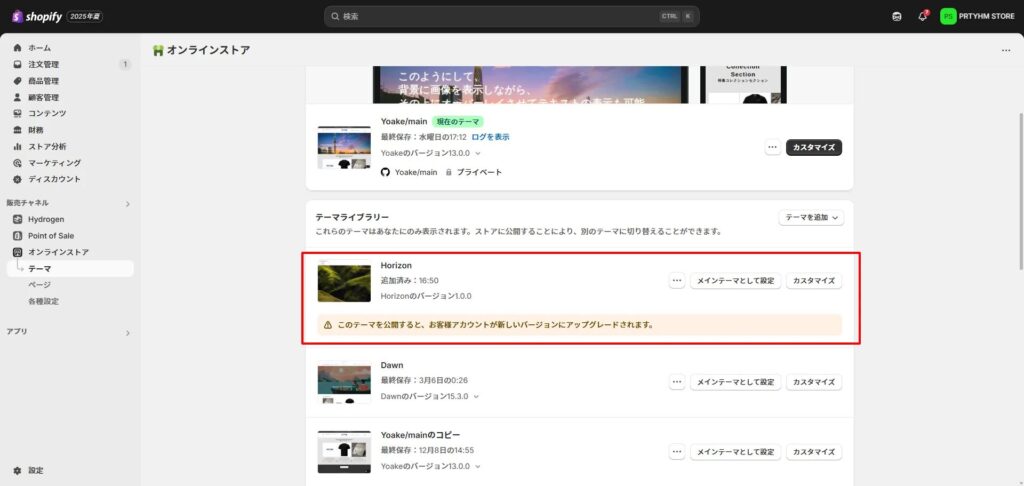This screenshot has height=486, width=1024.
Task: Click the Dawn theme thumbnail
Action: click(344, 383)
